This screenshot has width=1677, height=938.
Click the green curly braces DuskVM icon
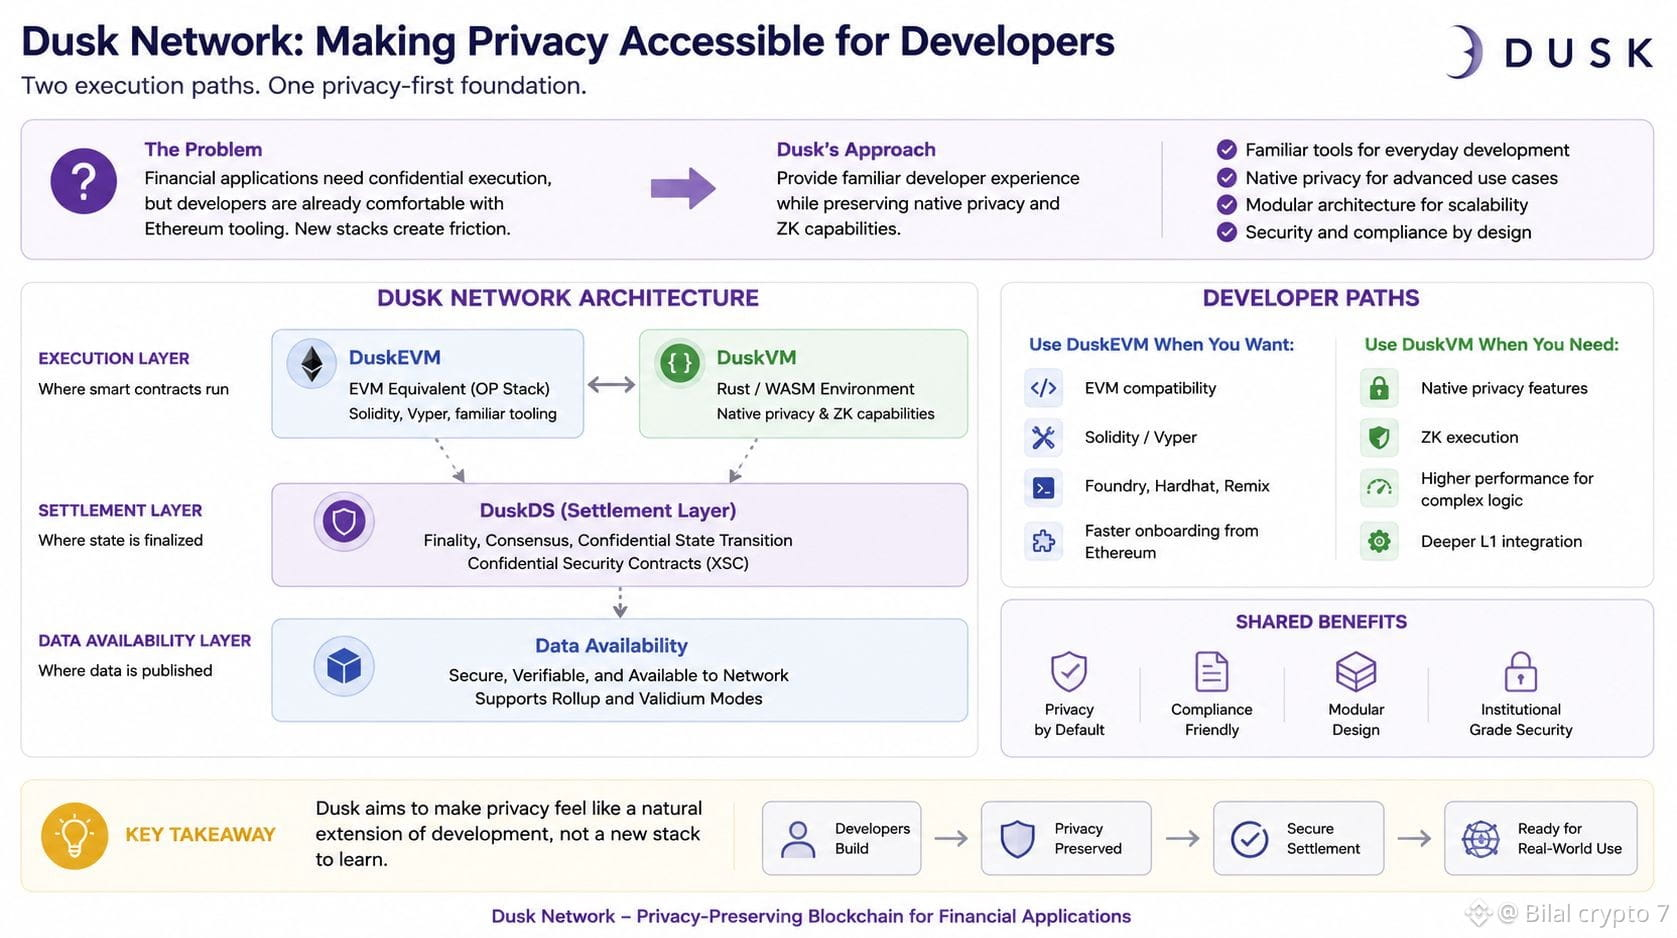coord(680,363)
